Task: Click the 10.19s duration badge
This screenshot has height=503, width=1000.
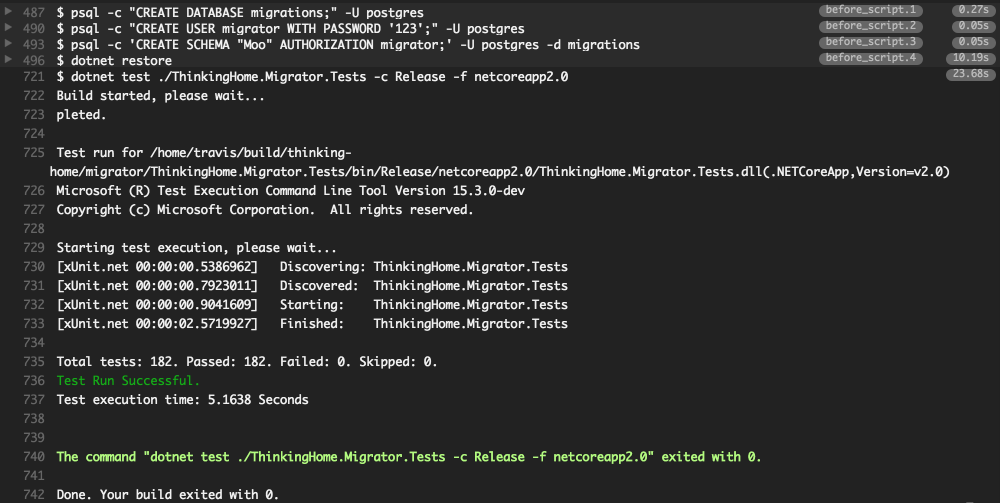Action: coord(968,59)
